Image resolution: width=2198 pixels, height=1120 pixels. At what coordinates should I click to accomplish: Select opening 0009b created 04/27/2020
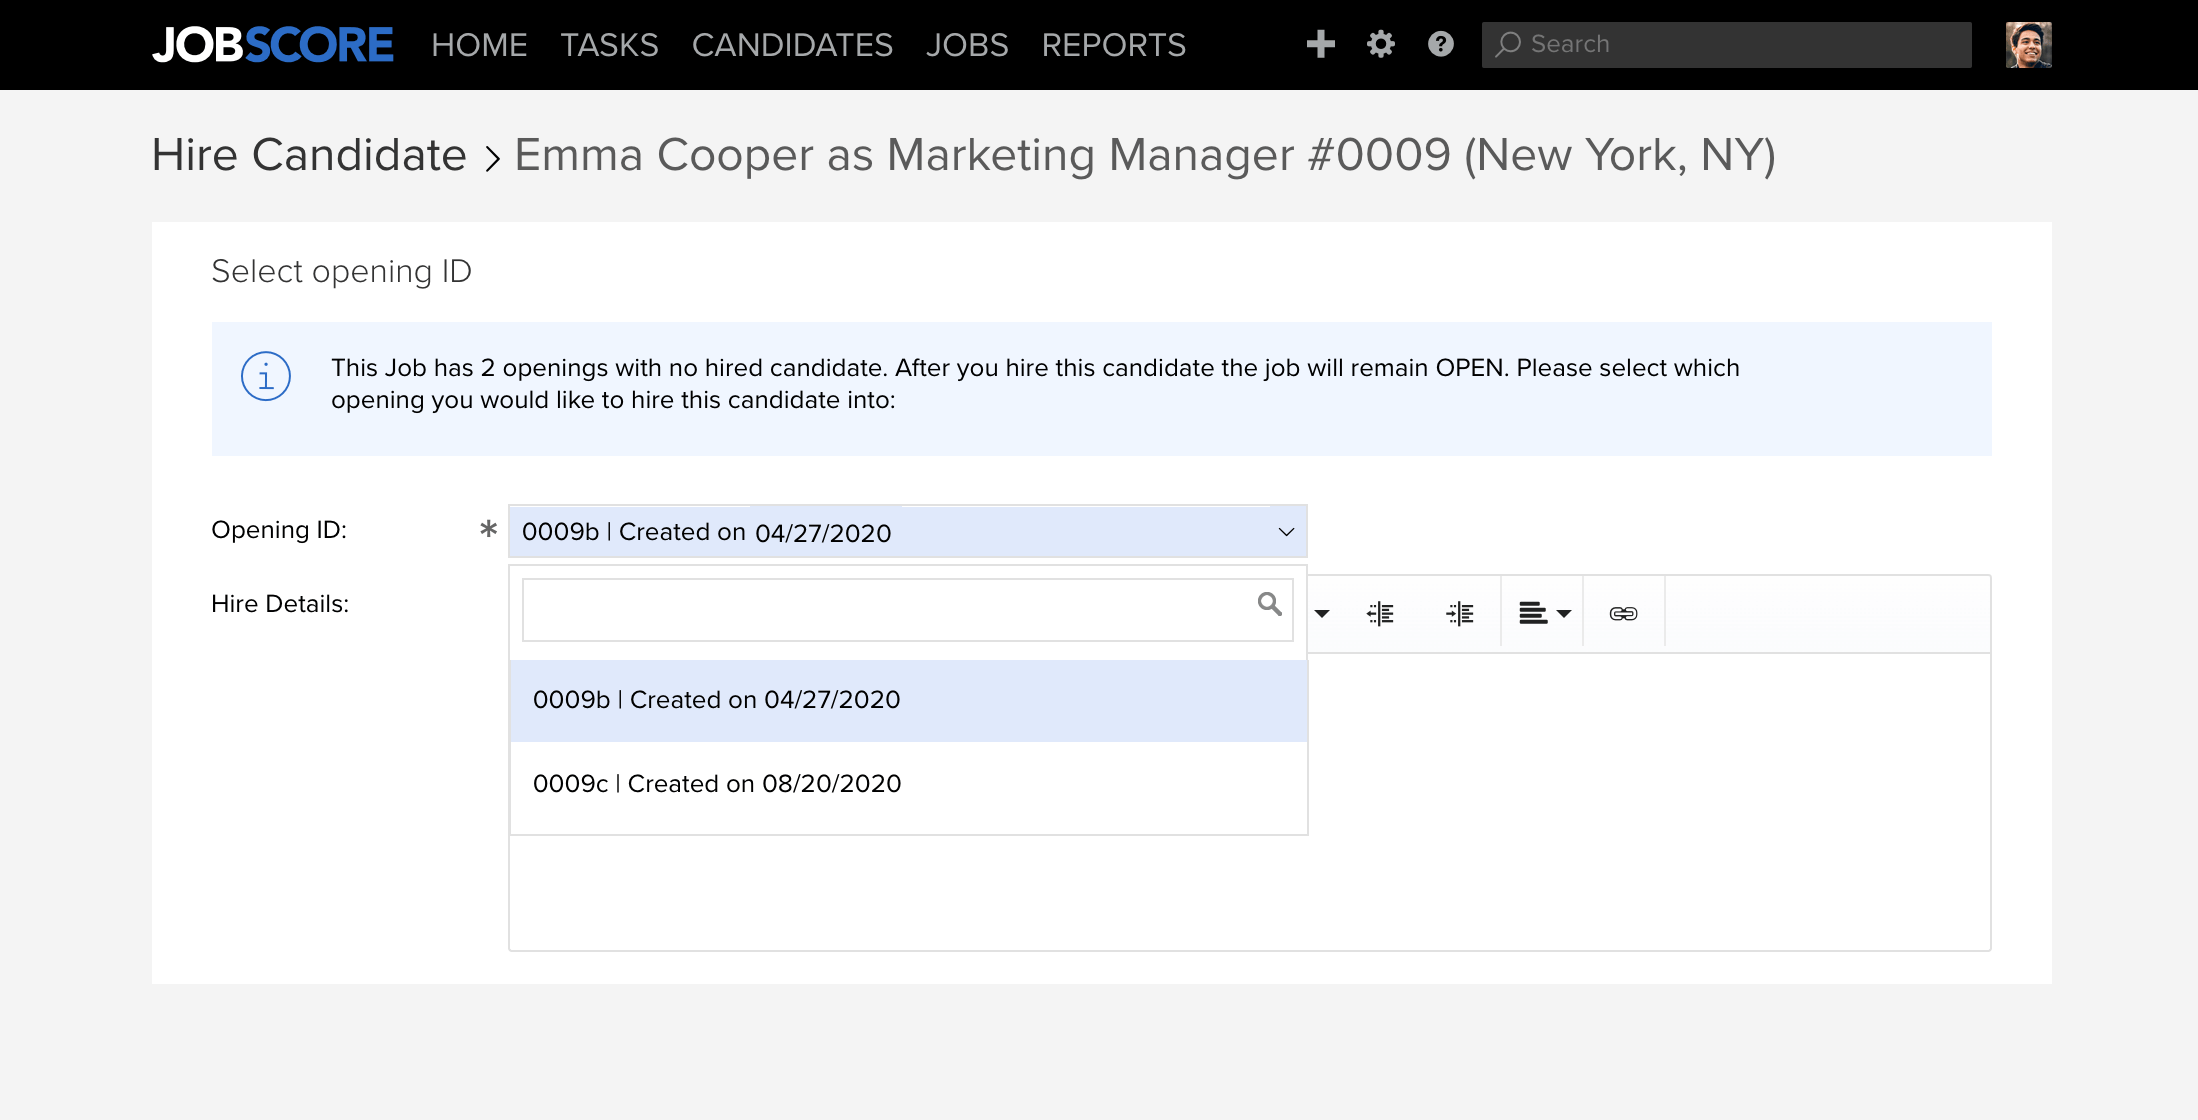[x=716, y=700]
